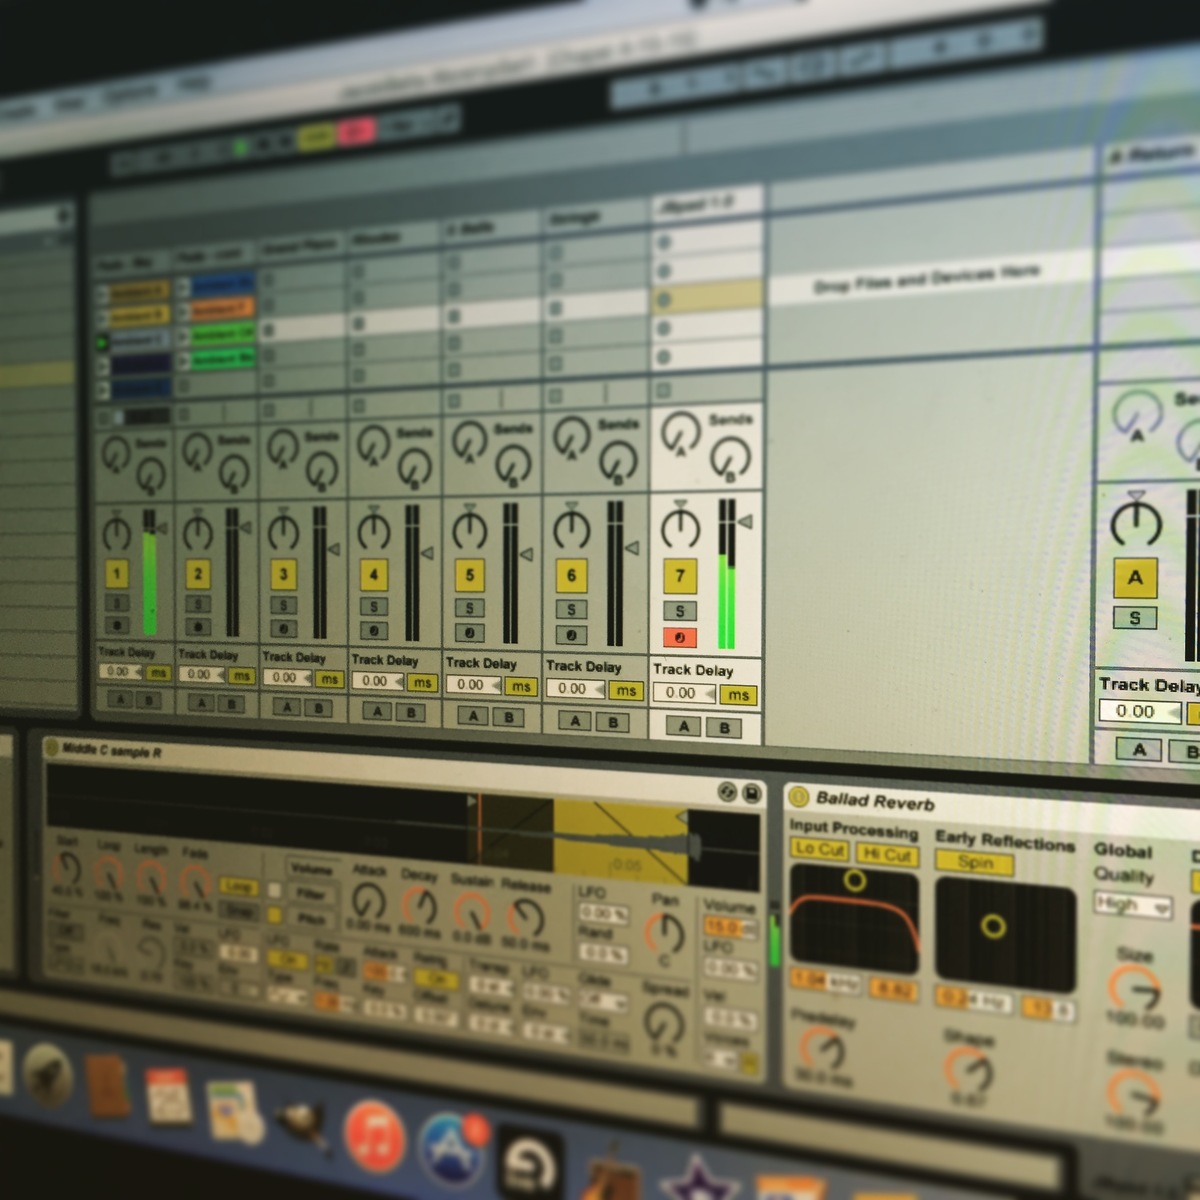Click the Drop Files and Devices Here area
The width and height of the screenshot is (1200, 1200).
click(927, 277)
